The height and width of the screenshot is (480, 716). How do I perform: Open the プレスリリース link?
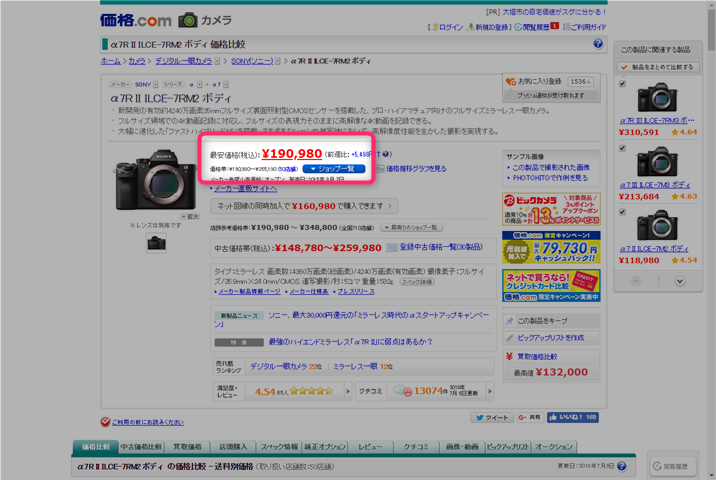[x=356, y=291]
